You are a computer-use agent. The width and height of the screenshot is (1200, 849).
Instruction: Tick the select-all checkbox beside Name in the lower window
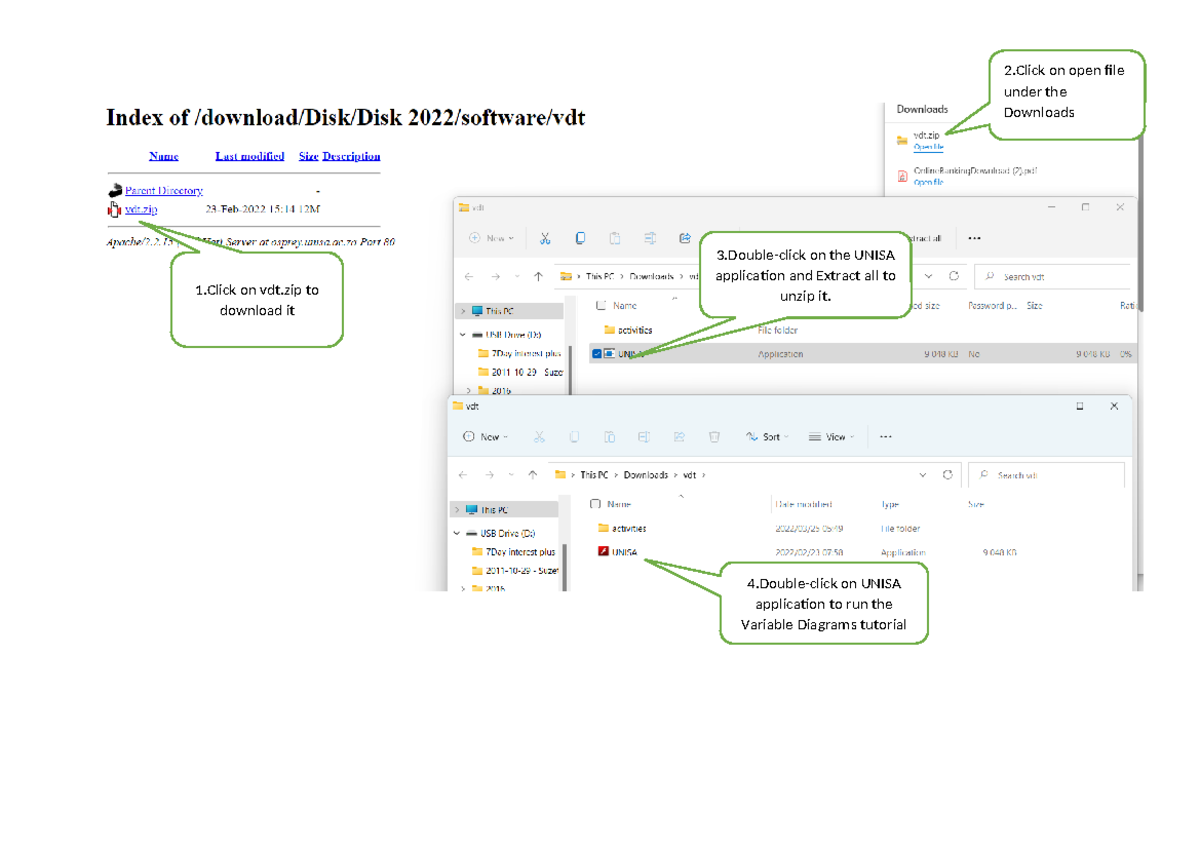tap(596, 504)
